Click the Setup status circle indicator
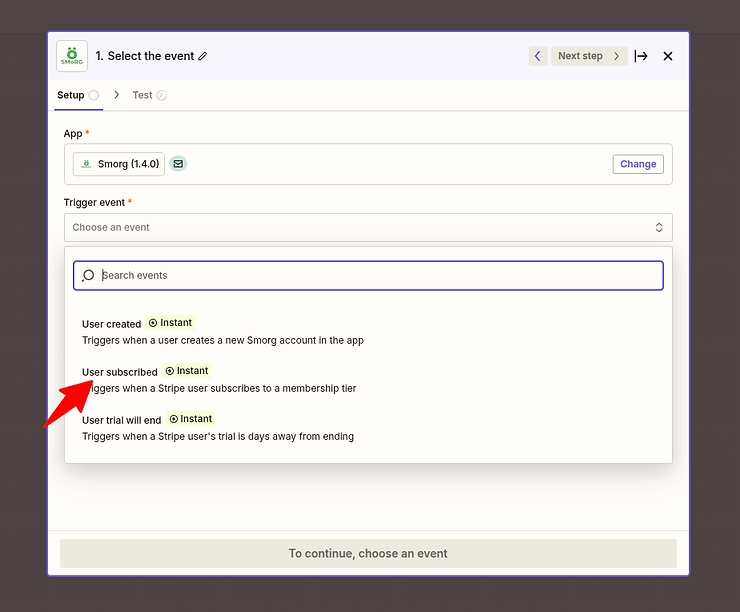The height and width of the screenshot is (612, 740). point(94,95)
